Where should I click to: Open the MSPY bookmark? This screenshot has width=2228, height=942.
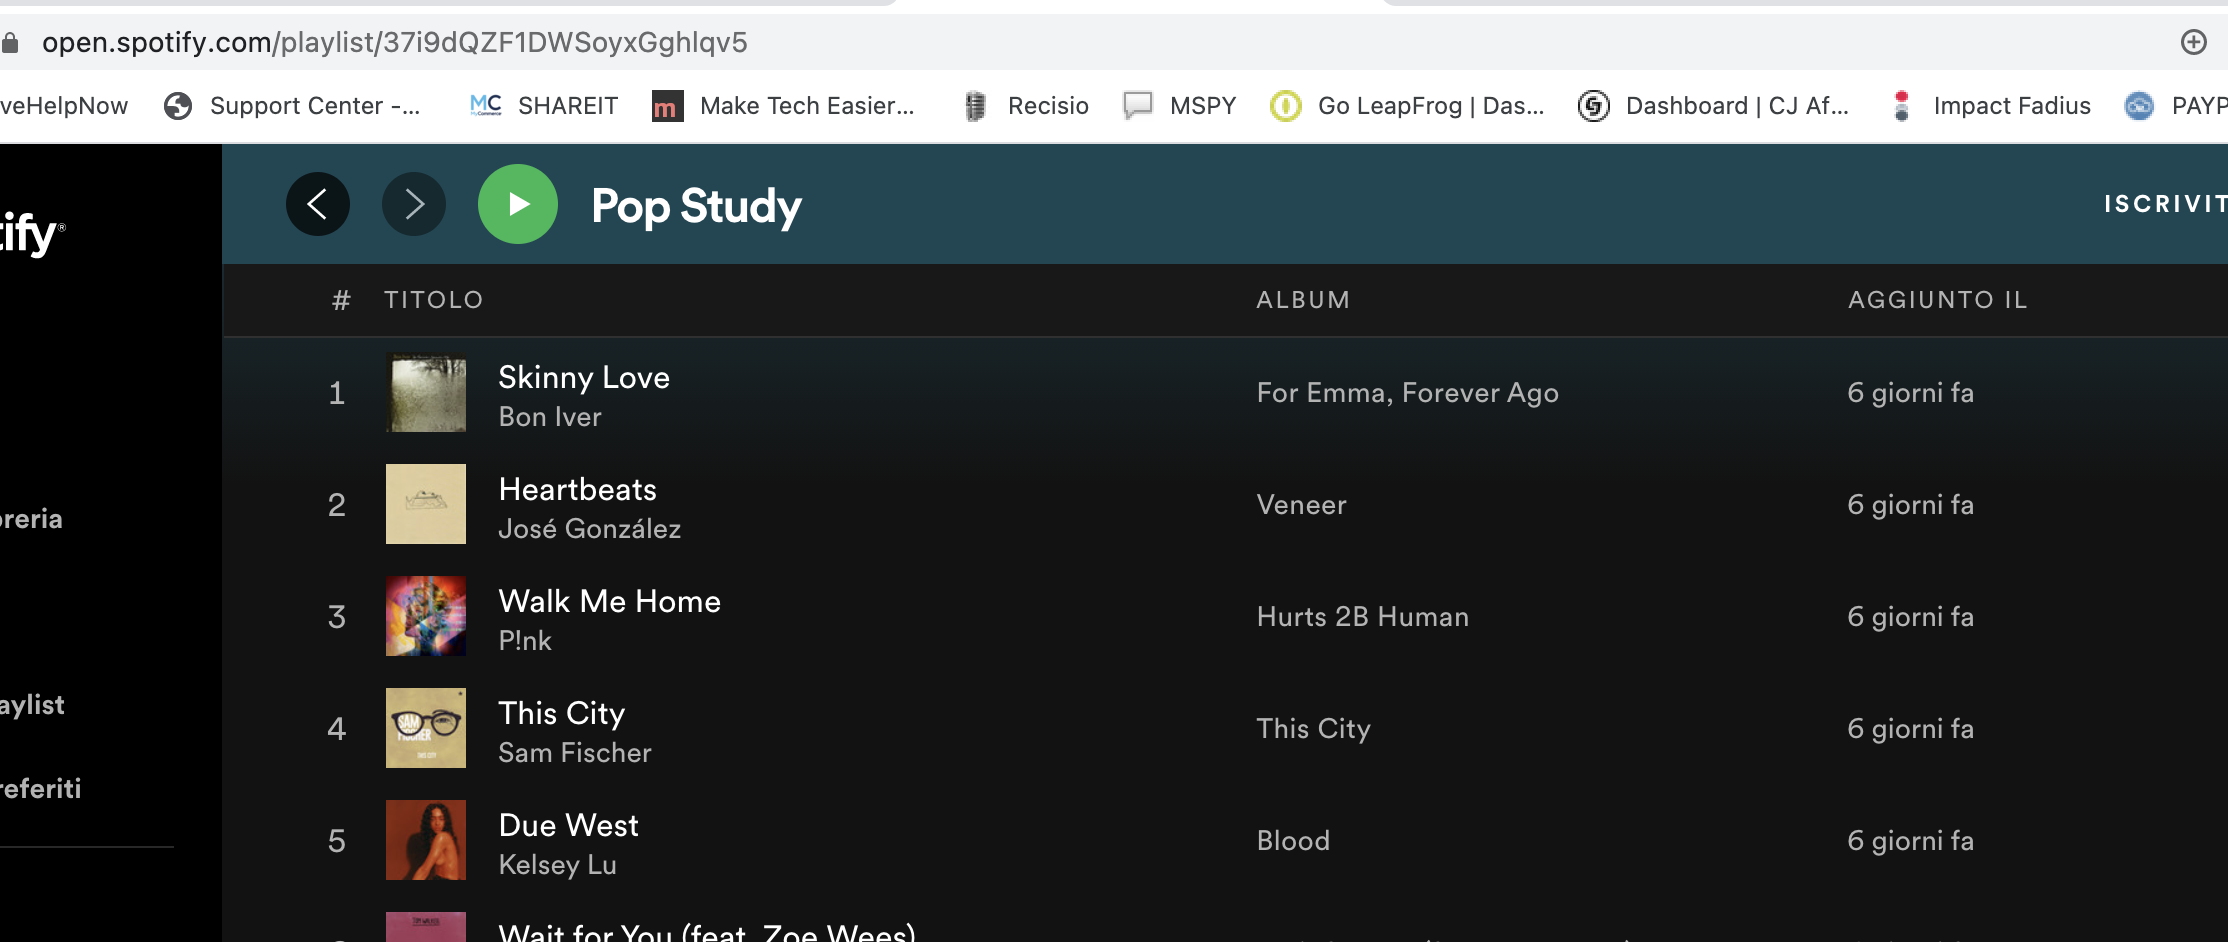pos(1180,106)
